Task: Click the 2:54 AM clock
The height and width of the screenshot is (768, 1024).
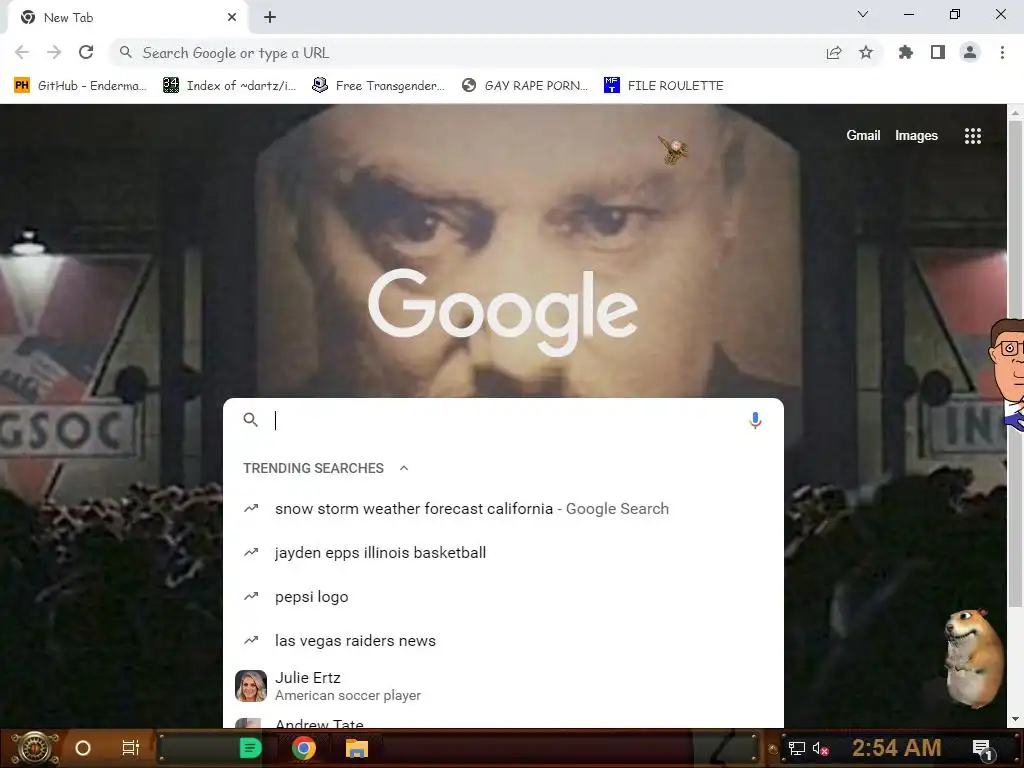Action: pyautogui.click(x=897, y=748)
